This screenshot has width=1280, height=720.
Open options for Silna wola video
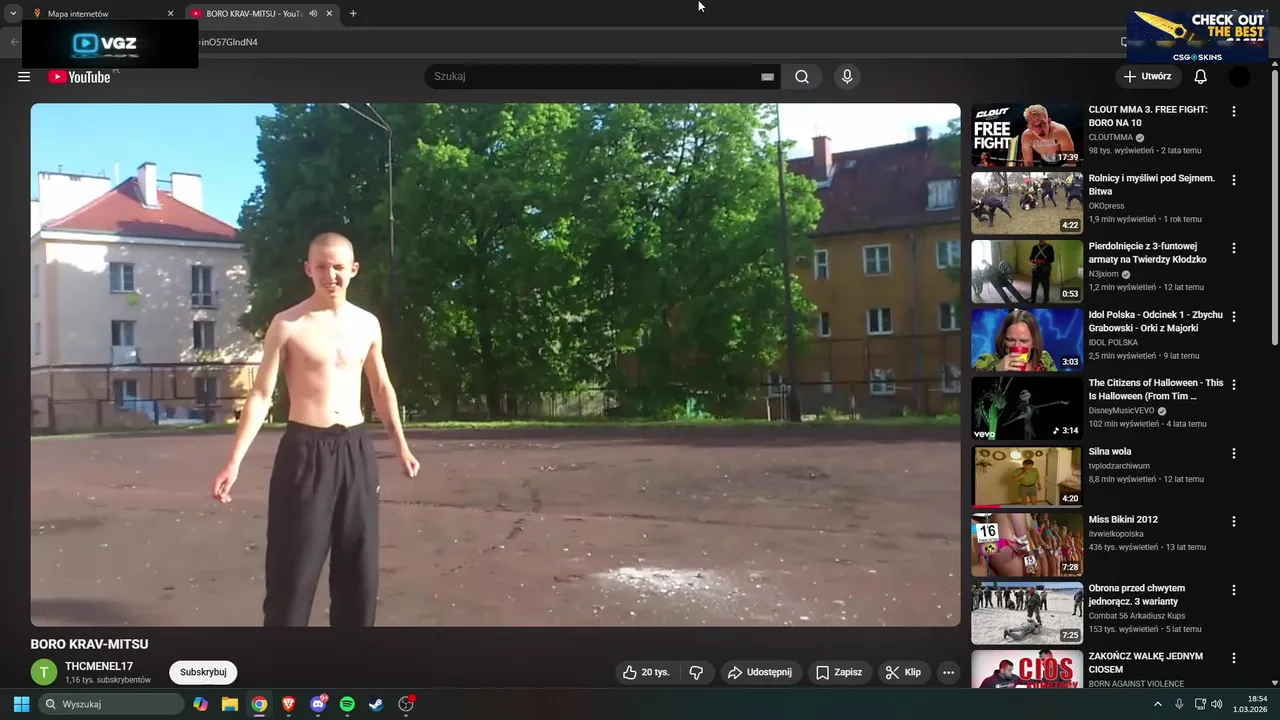pos(1234,453)
